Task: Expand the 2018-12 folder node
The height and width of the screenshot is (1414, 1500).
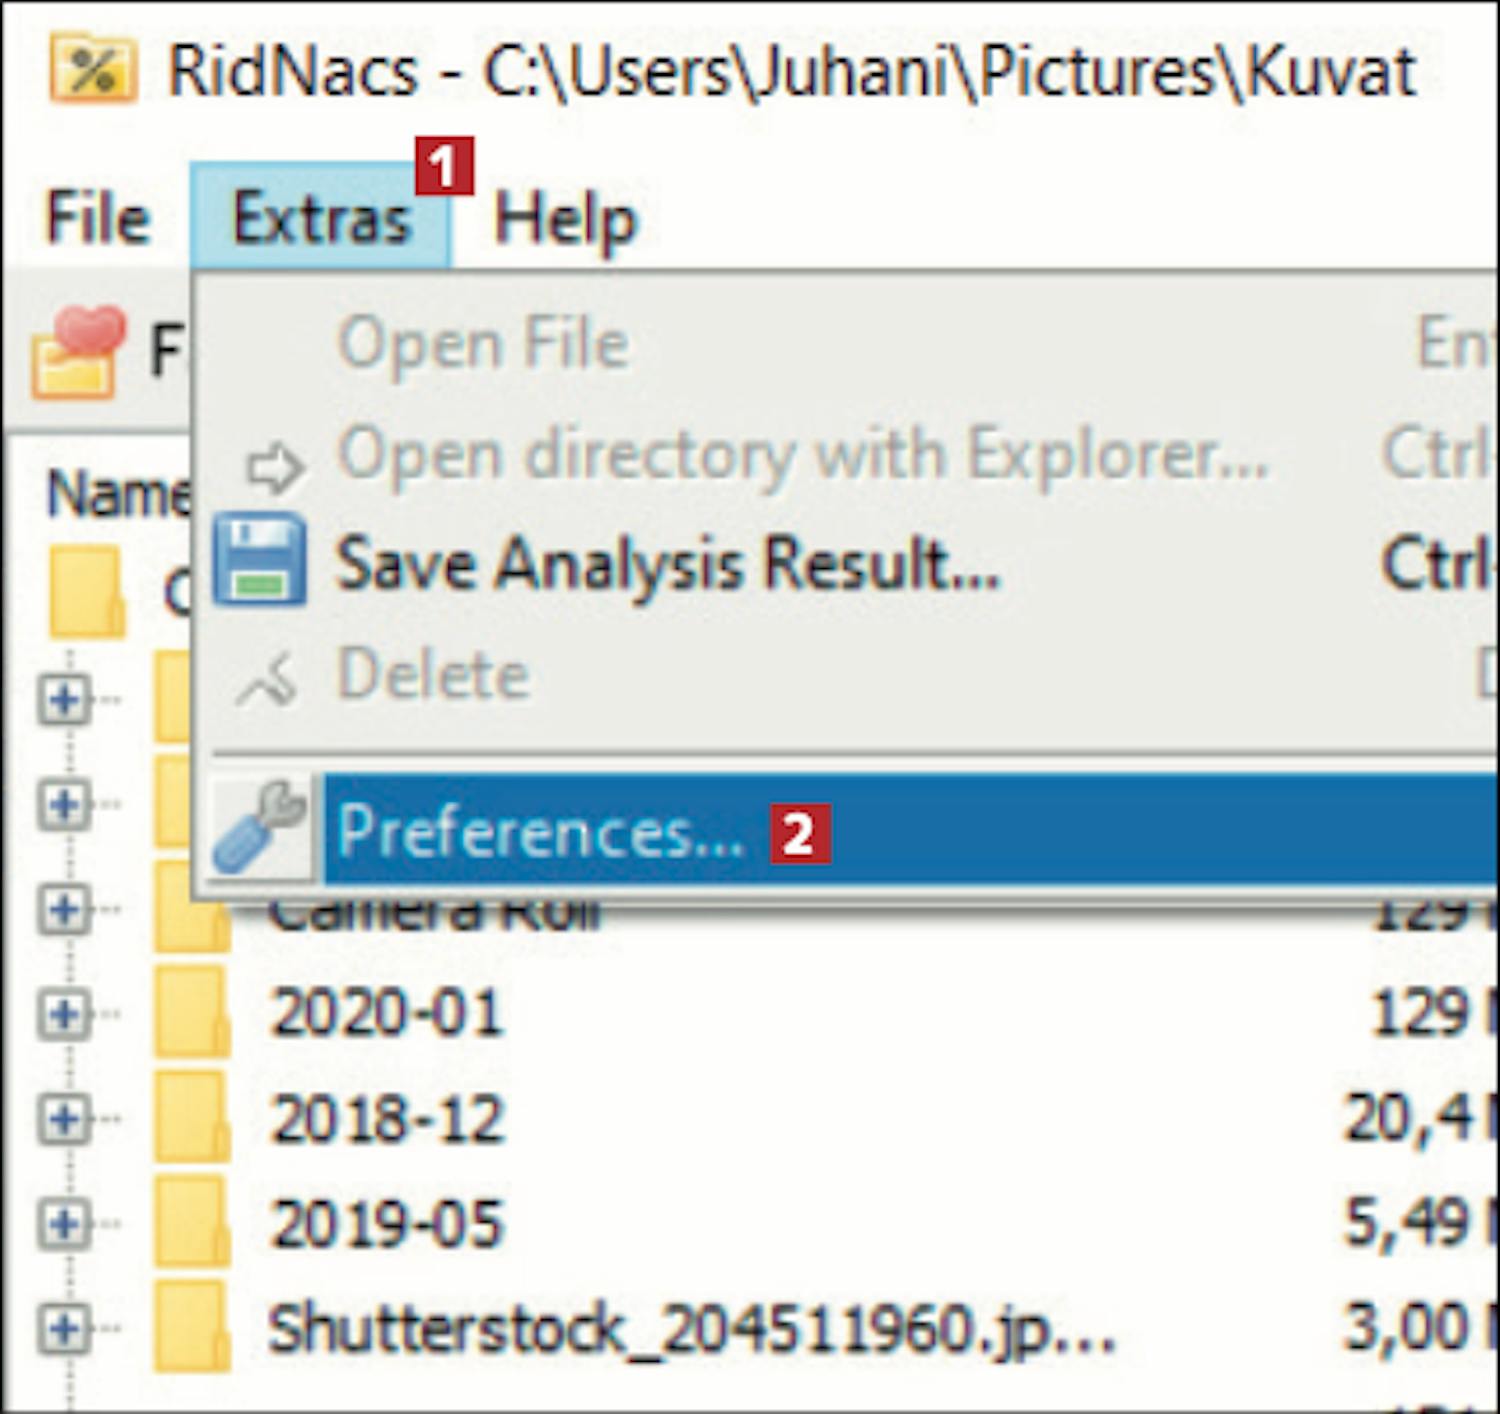Action: (x=64, y=1118)
